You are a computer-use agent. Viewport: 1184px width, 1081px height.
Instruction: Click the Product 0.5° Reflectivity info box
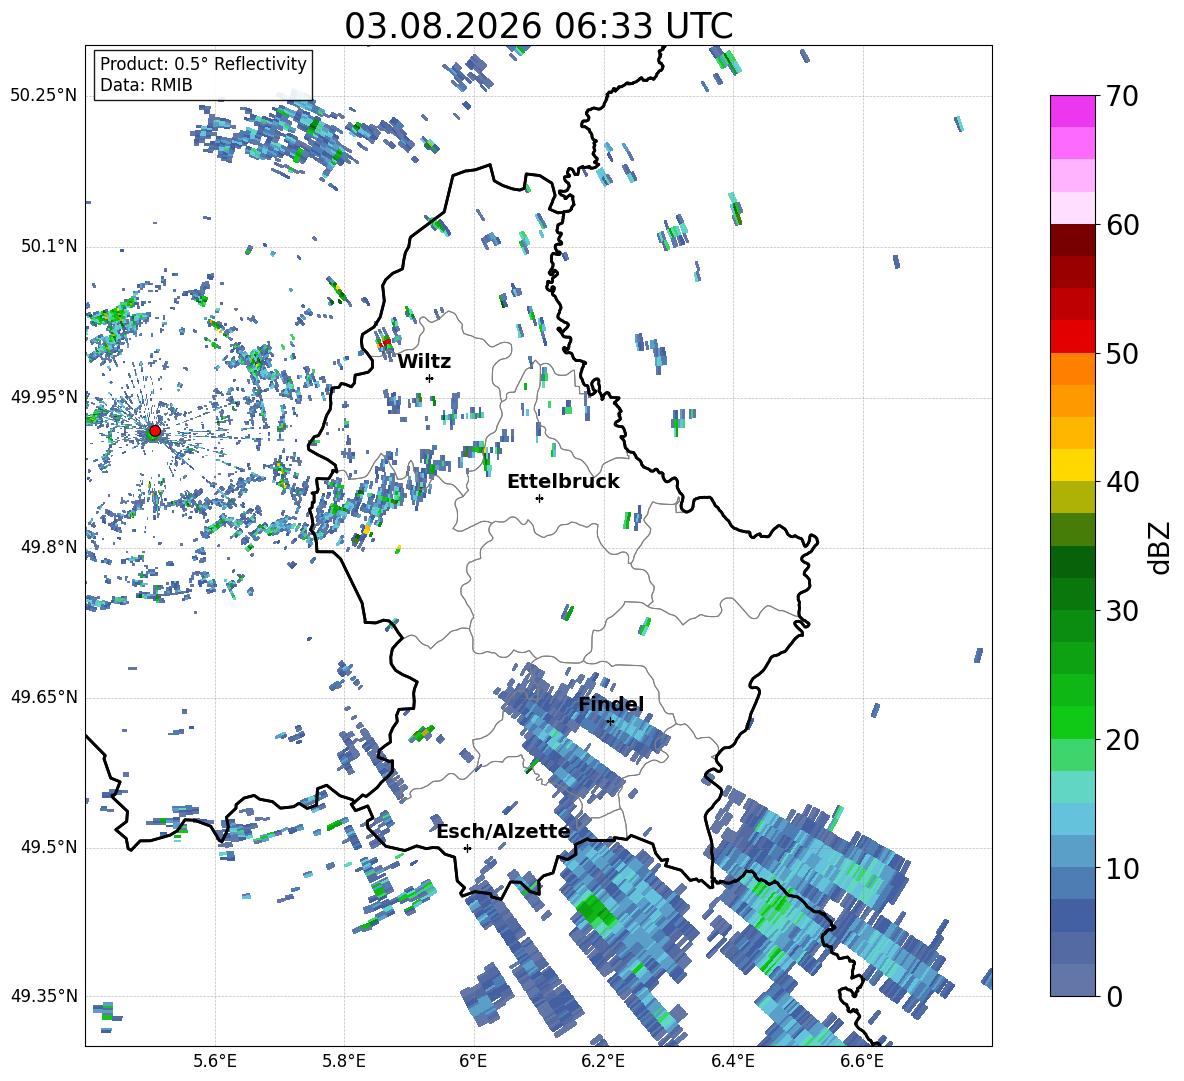pyautogui.click(x=203, y=74)
